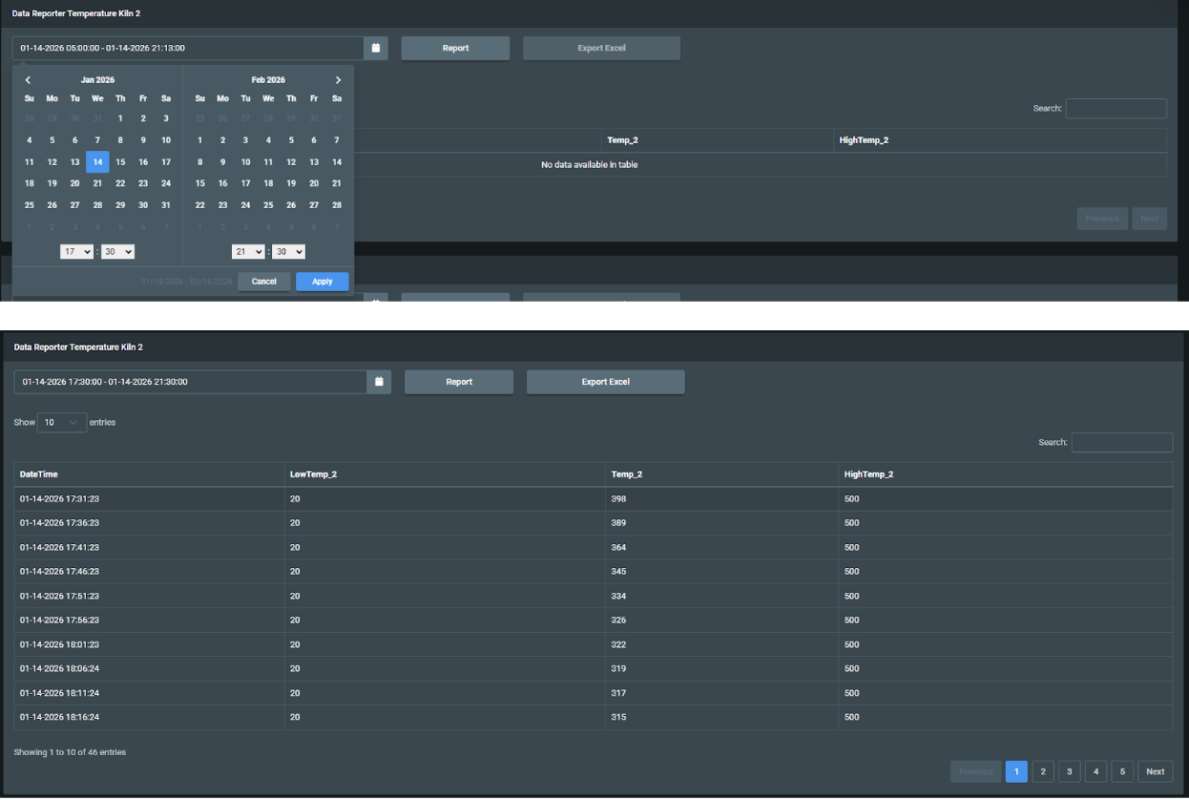Choose February 10 in the calendar

(245, 162)
